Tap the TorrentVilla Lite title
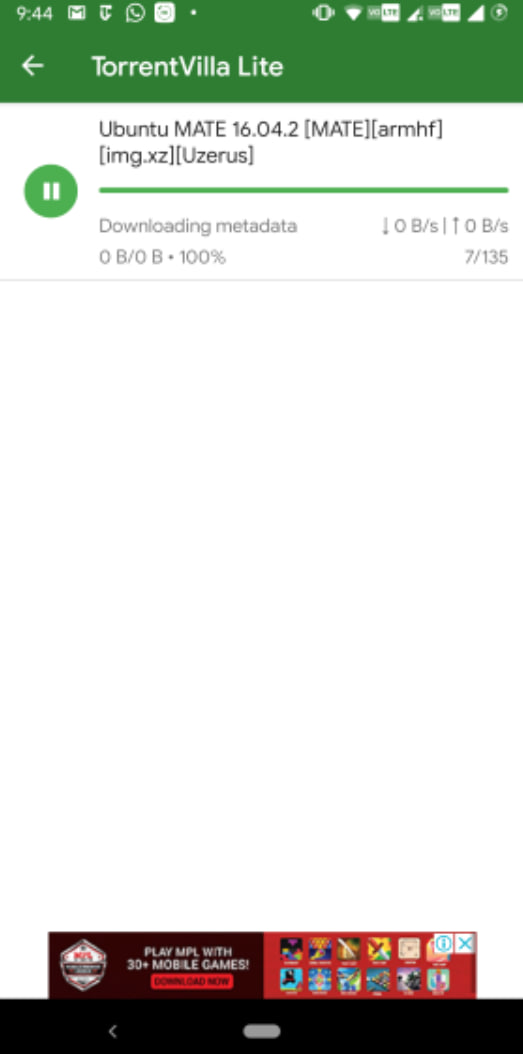 [x=188, y=67]
